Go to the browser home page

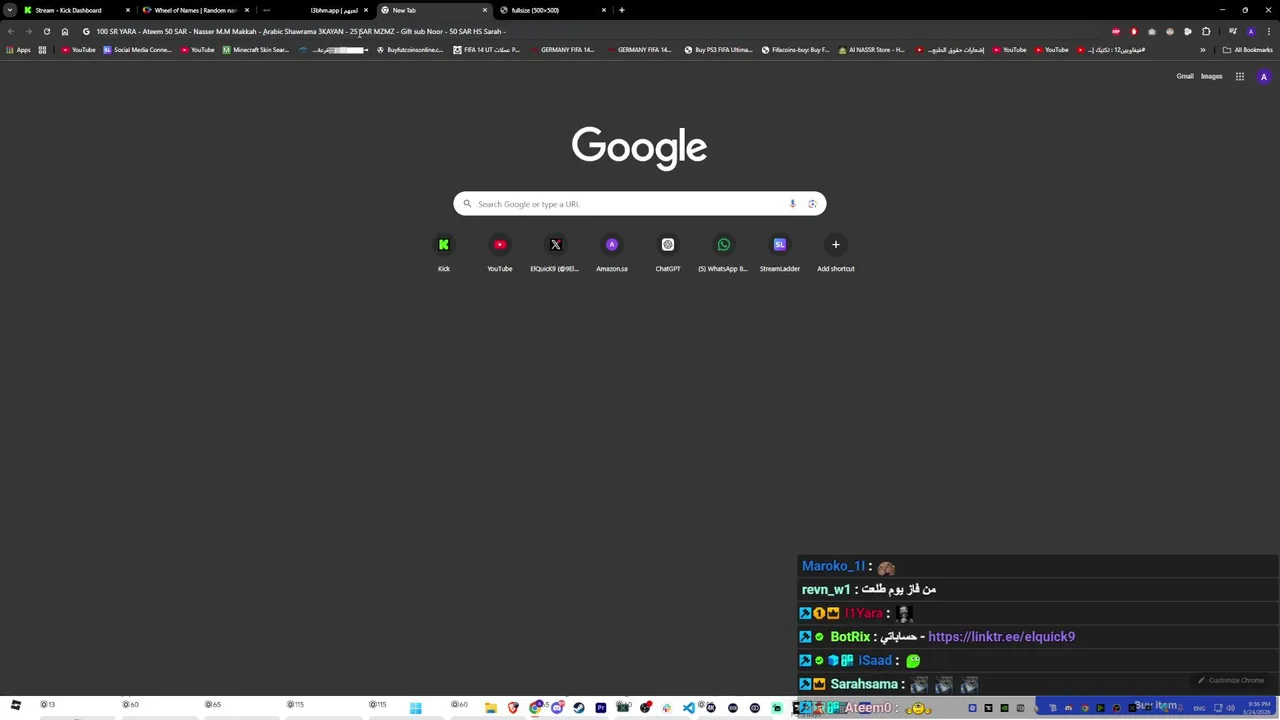pos(65,31)
